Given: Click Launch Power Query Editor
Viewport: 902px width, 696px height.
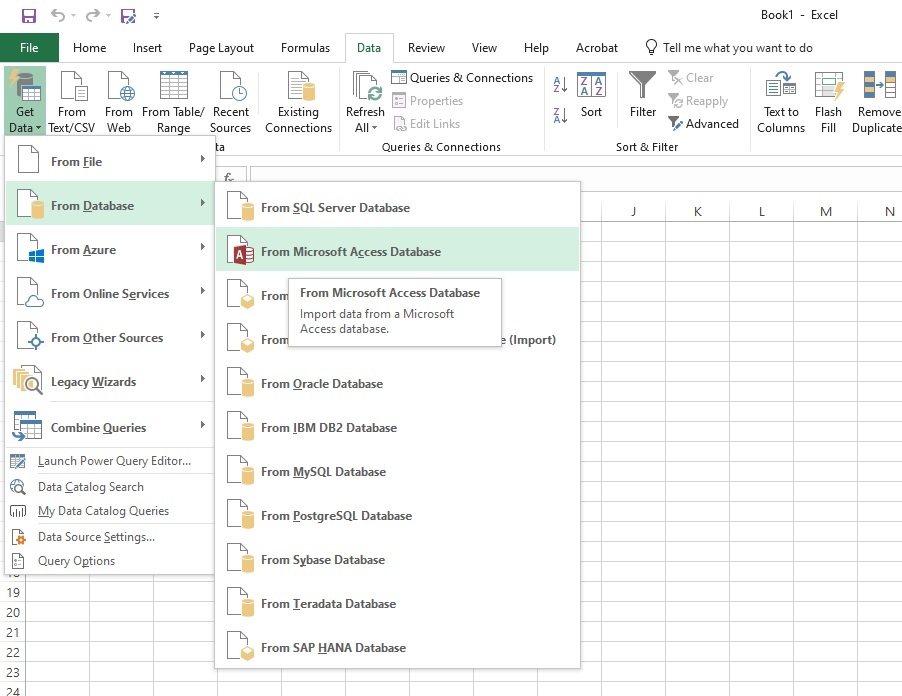Looking at the screenshot, I should coord(109,461).
